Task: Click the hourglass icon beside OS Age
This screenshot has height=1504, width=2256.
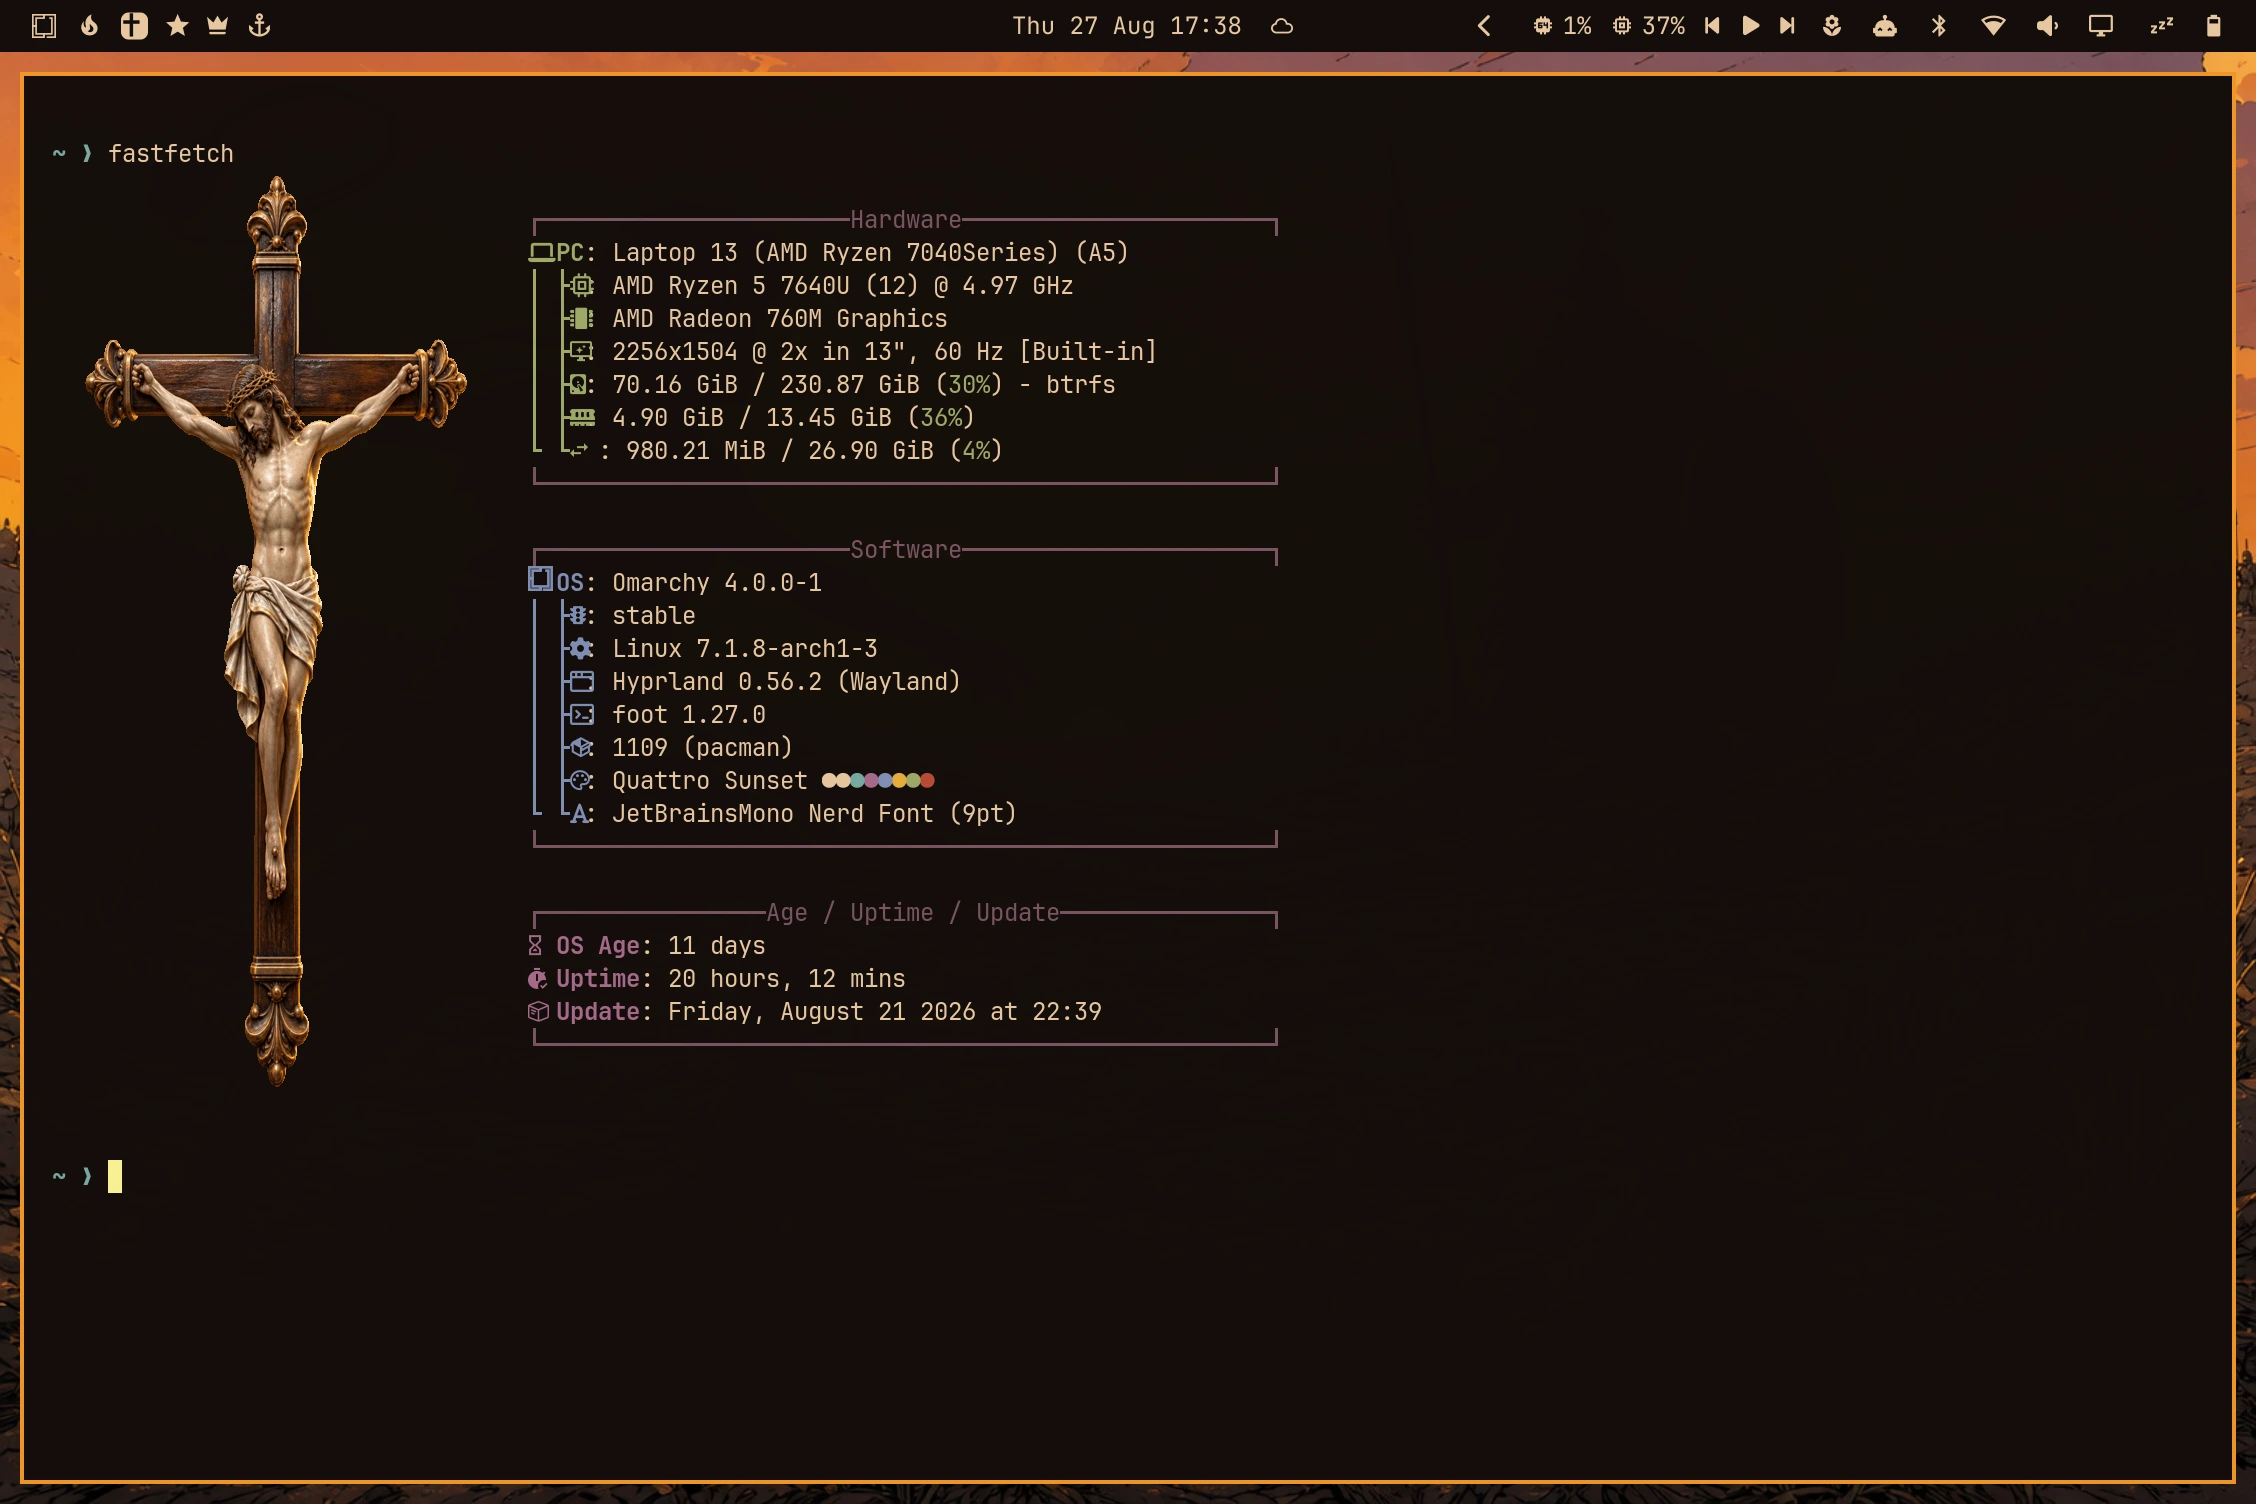Action: (x=535, y=946)
